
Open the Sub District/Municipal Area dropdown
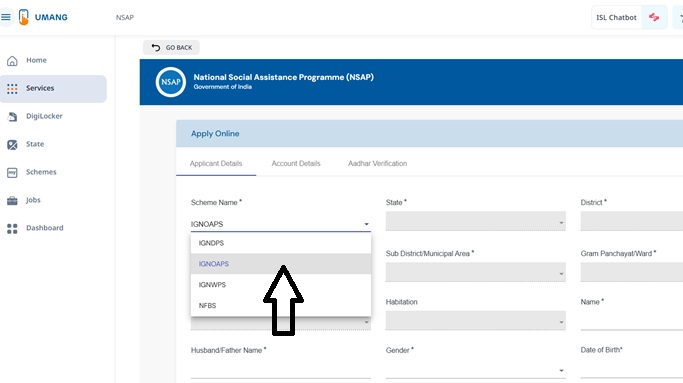pos(475,272)
